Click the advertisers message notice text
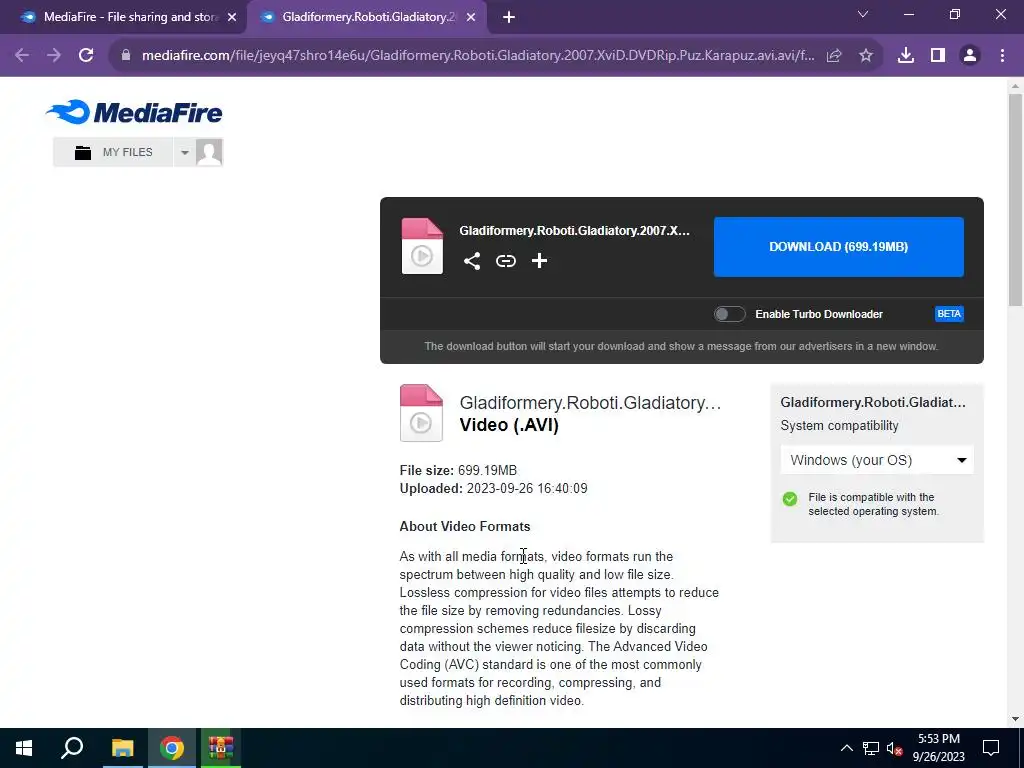 click(x=681, y=346)
